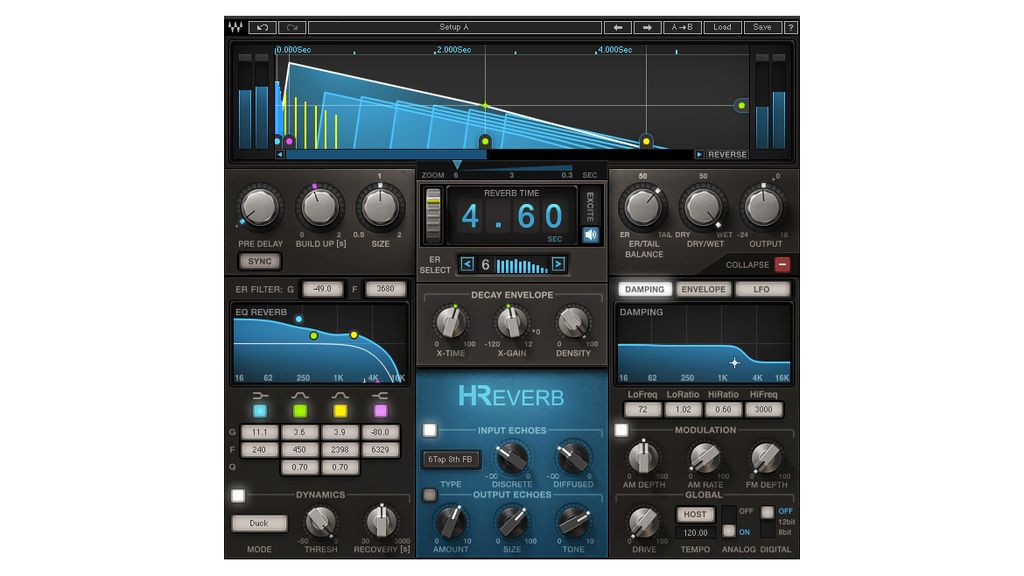Enable the Modulation section toggle
Screen dimensions: 1024x576
point(619,429)
